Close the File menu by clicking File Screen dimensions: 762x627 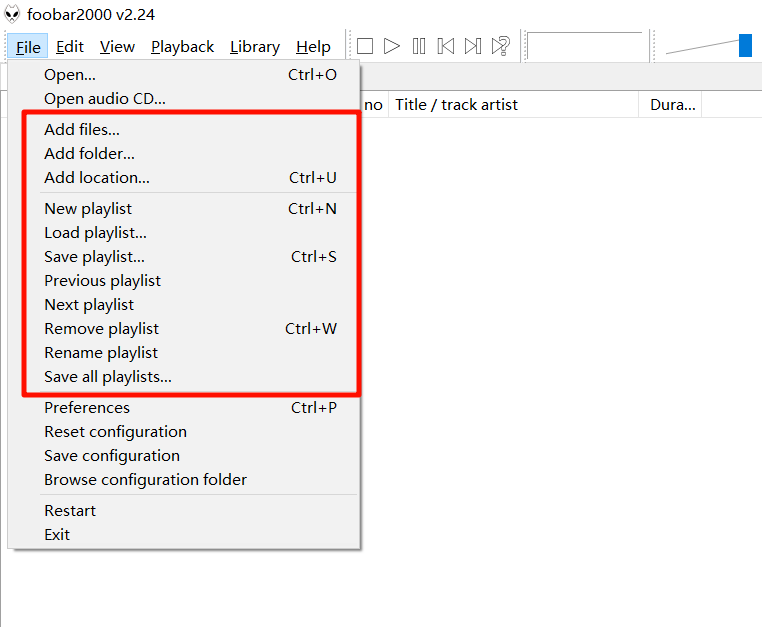click(28, 47)
